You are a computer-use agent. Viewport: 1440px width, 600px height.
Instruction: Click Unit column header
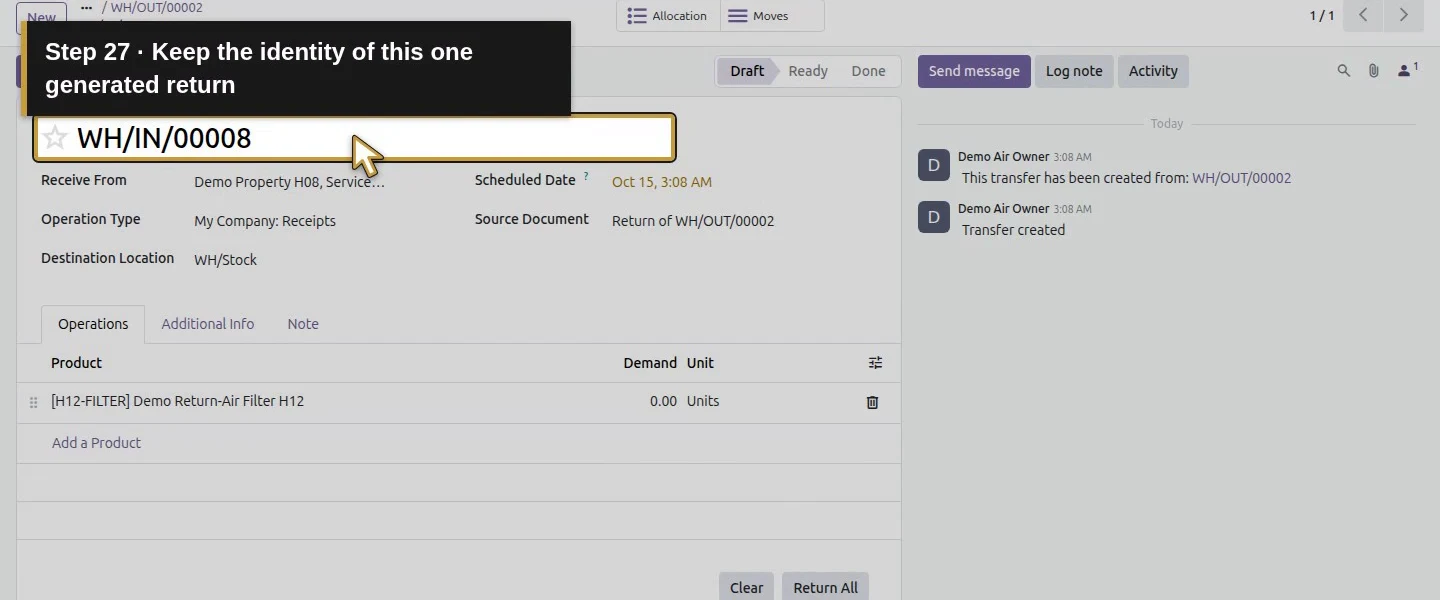click(700, 363)
